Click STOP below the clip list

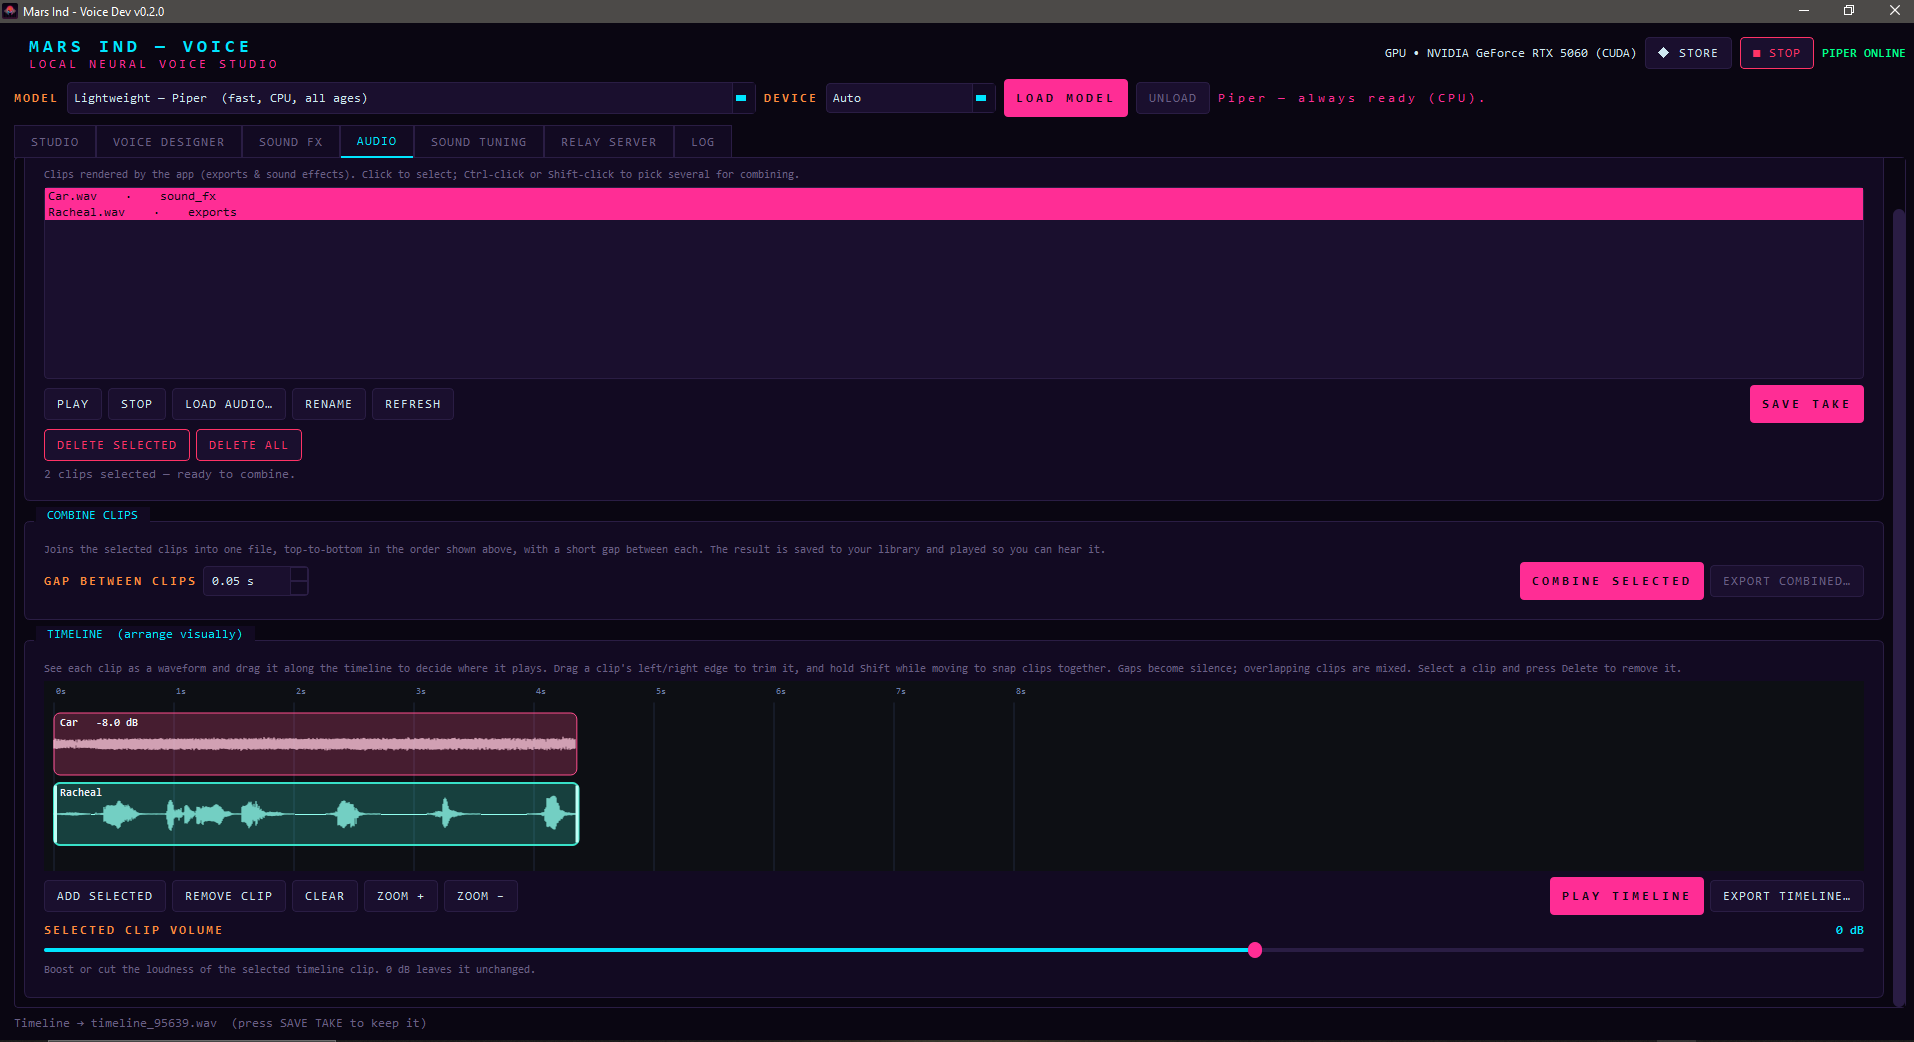[x=137, y=404]
